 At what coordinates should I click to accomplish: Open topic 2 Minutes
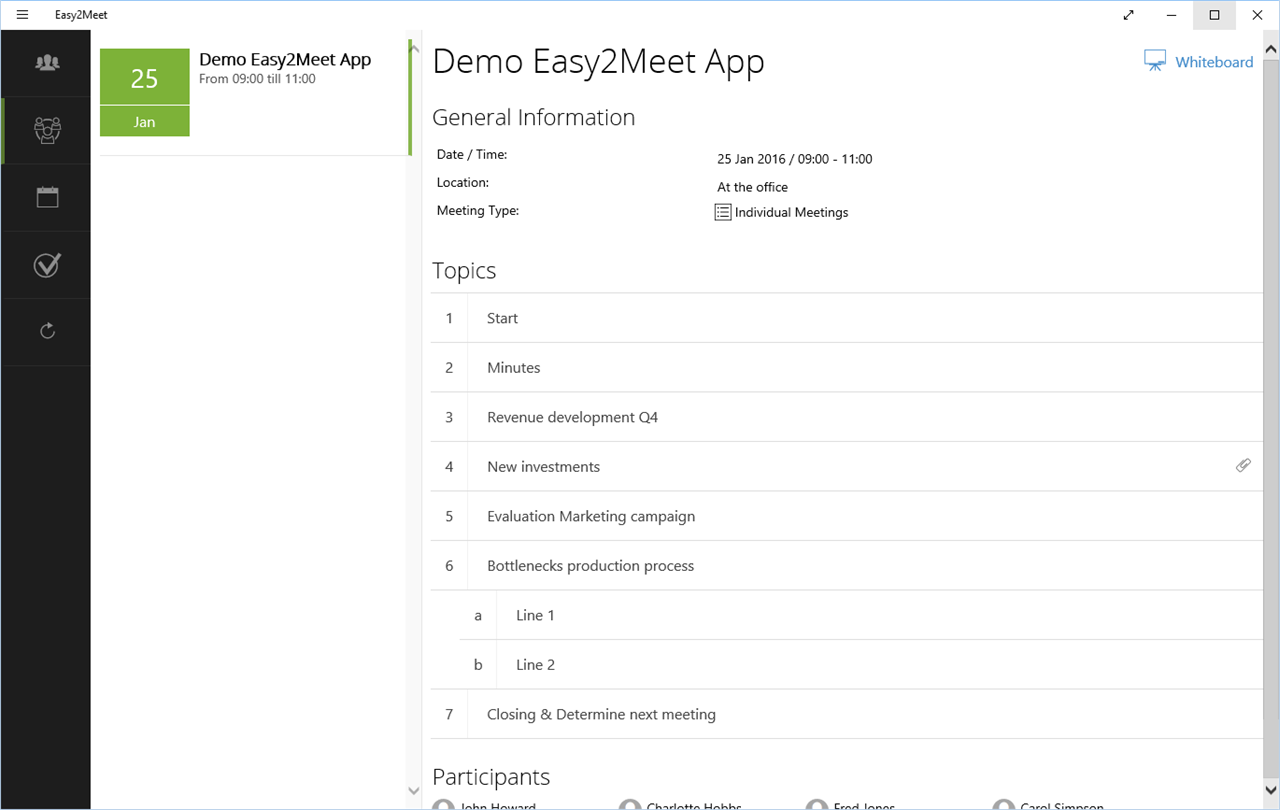847,368
